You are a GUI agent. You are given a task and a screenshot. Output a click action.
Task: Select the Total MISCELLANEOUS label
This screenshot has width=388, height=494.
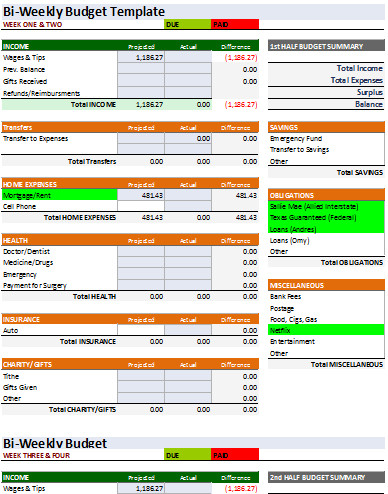347,364
